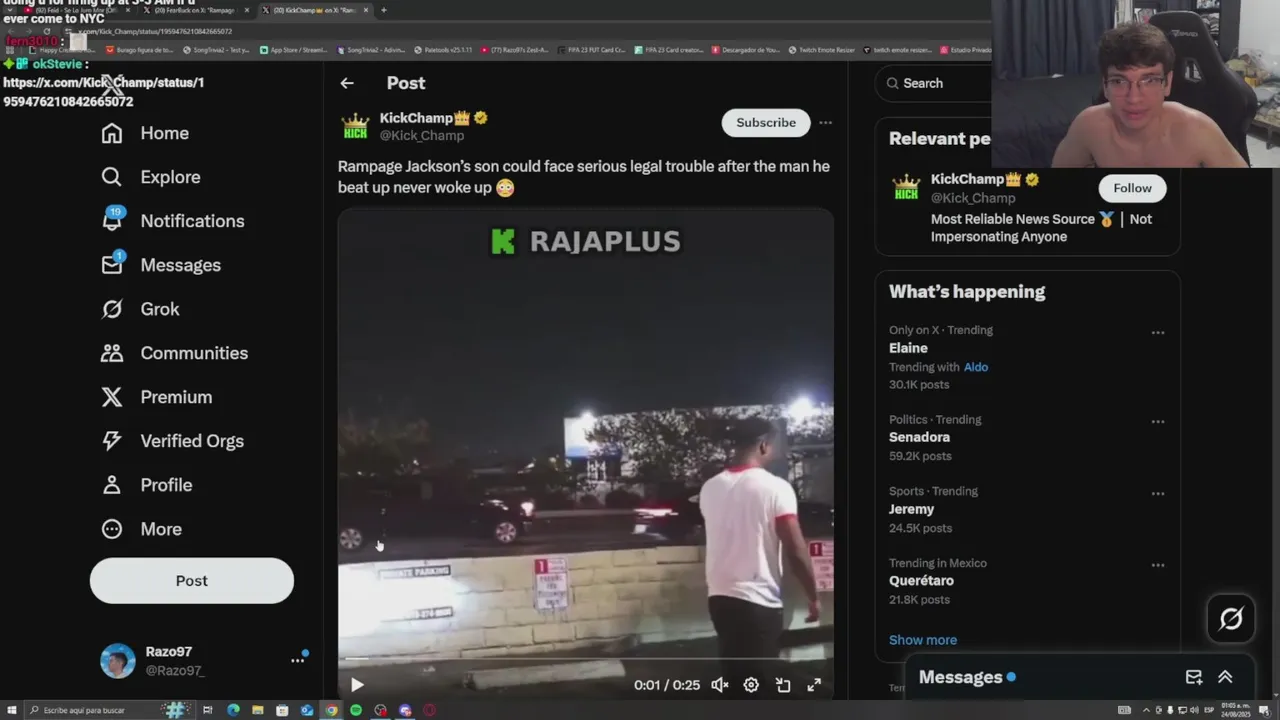Expand the Messages drawer
Viewport: 1280px width, 720px height.
coord(1225,677)
